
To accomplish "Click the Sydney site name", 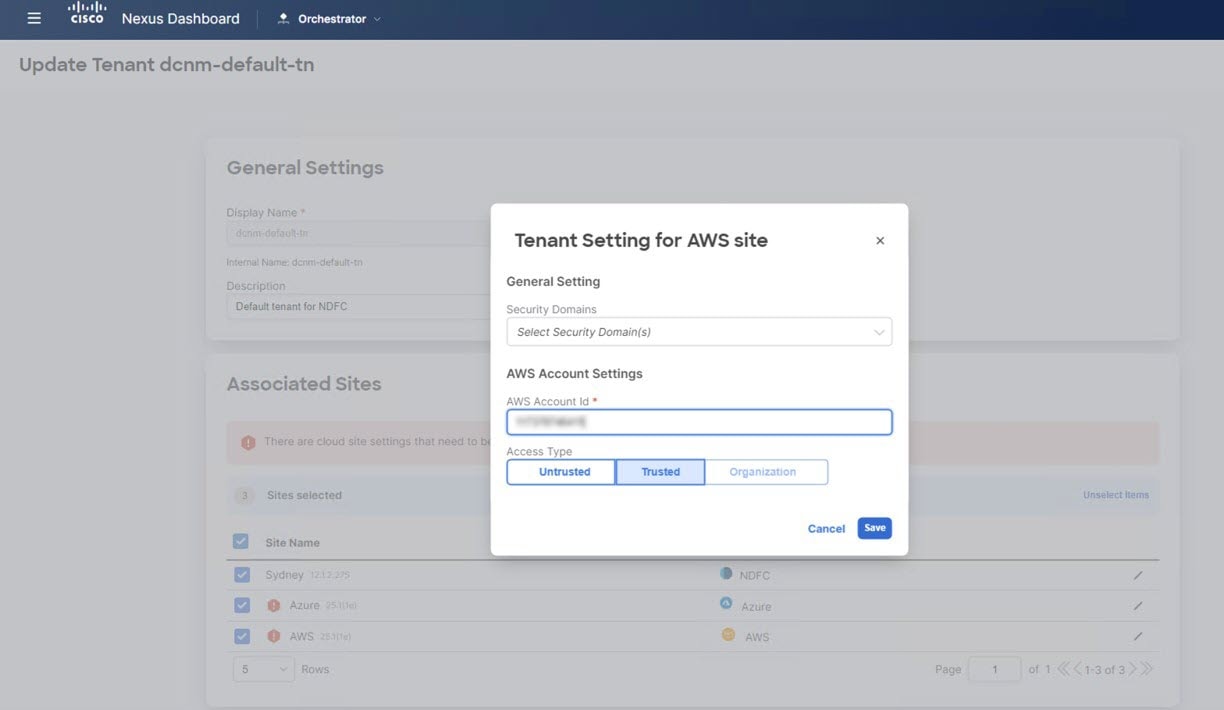I will tap(285, 575).
